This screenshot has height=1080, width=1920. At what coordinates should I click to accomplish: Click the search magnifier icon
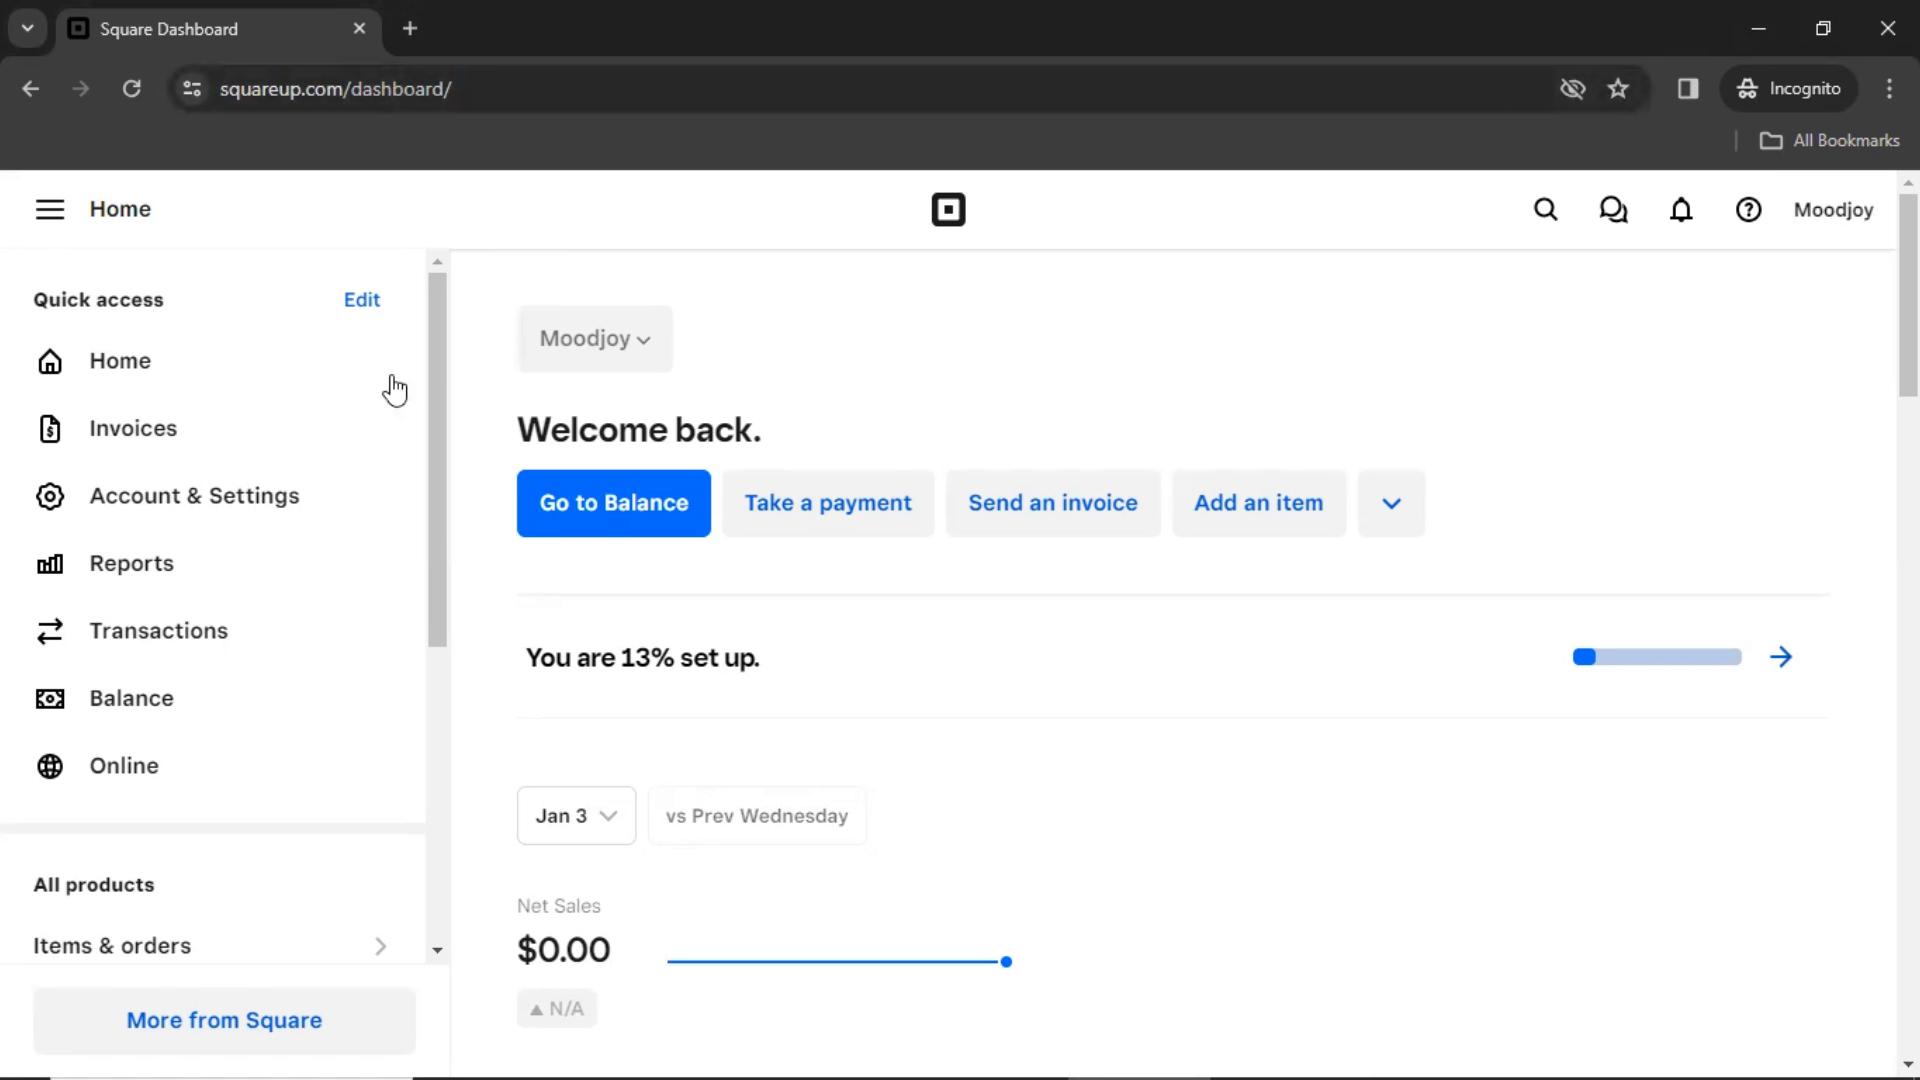1545,210
